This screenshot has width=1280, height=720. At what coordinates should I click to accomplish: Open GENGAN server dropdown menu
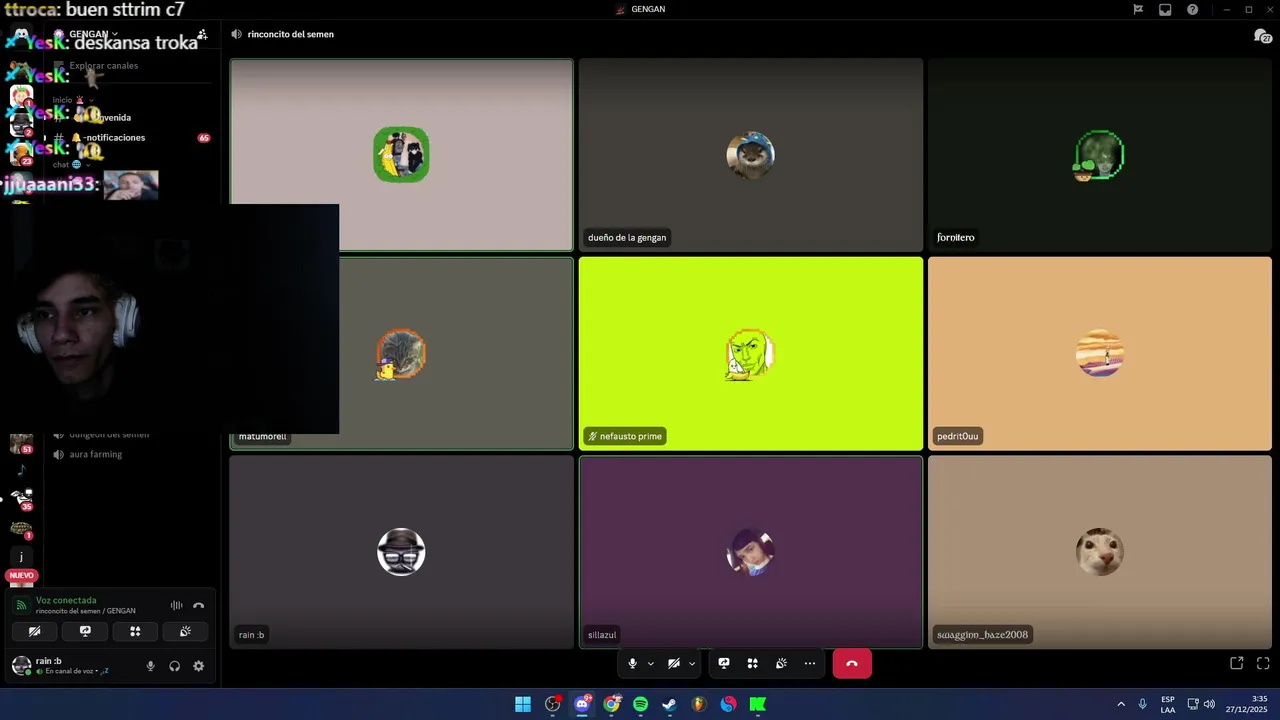[93, 34]
